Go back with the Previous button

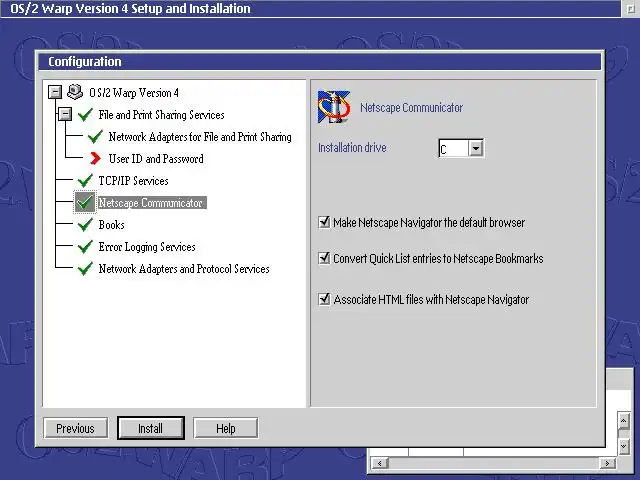[76, 428]
